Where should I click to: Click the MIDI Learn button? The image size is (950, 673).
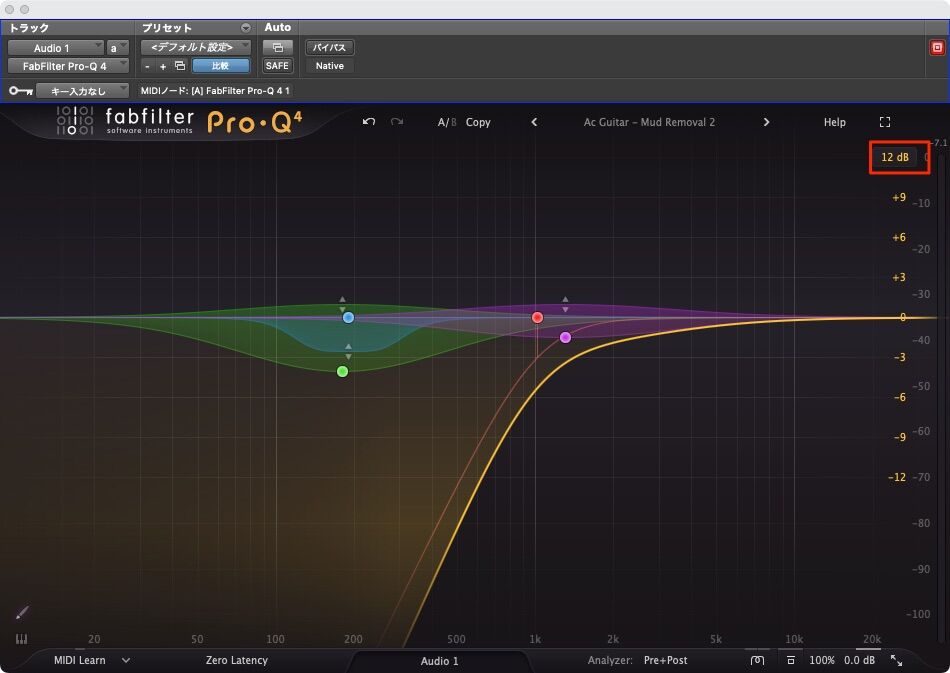pos(79,660)
